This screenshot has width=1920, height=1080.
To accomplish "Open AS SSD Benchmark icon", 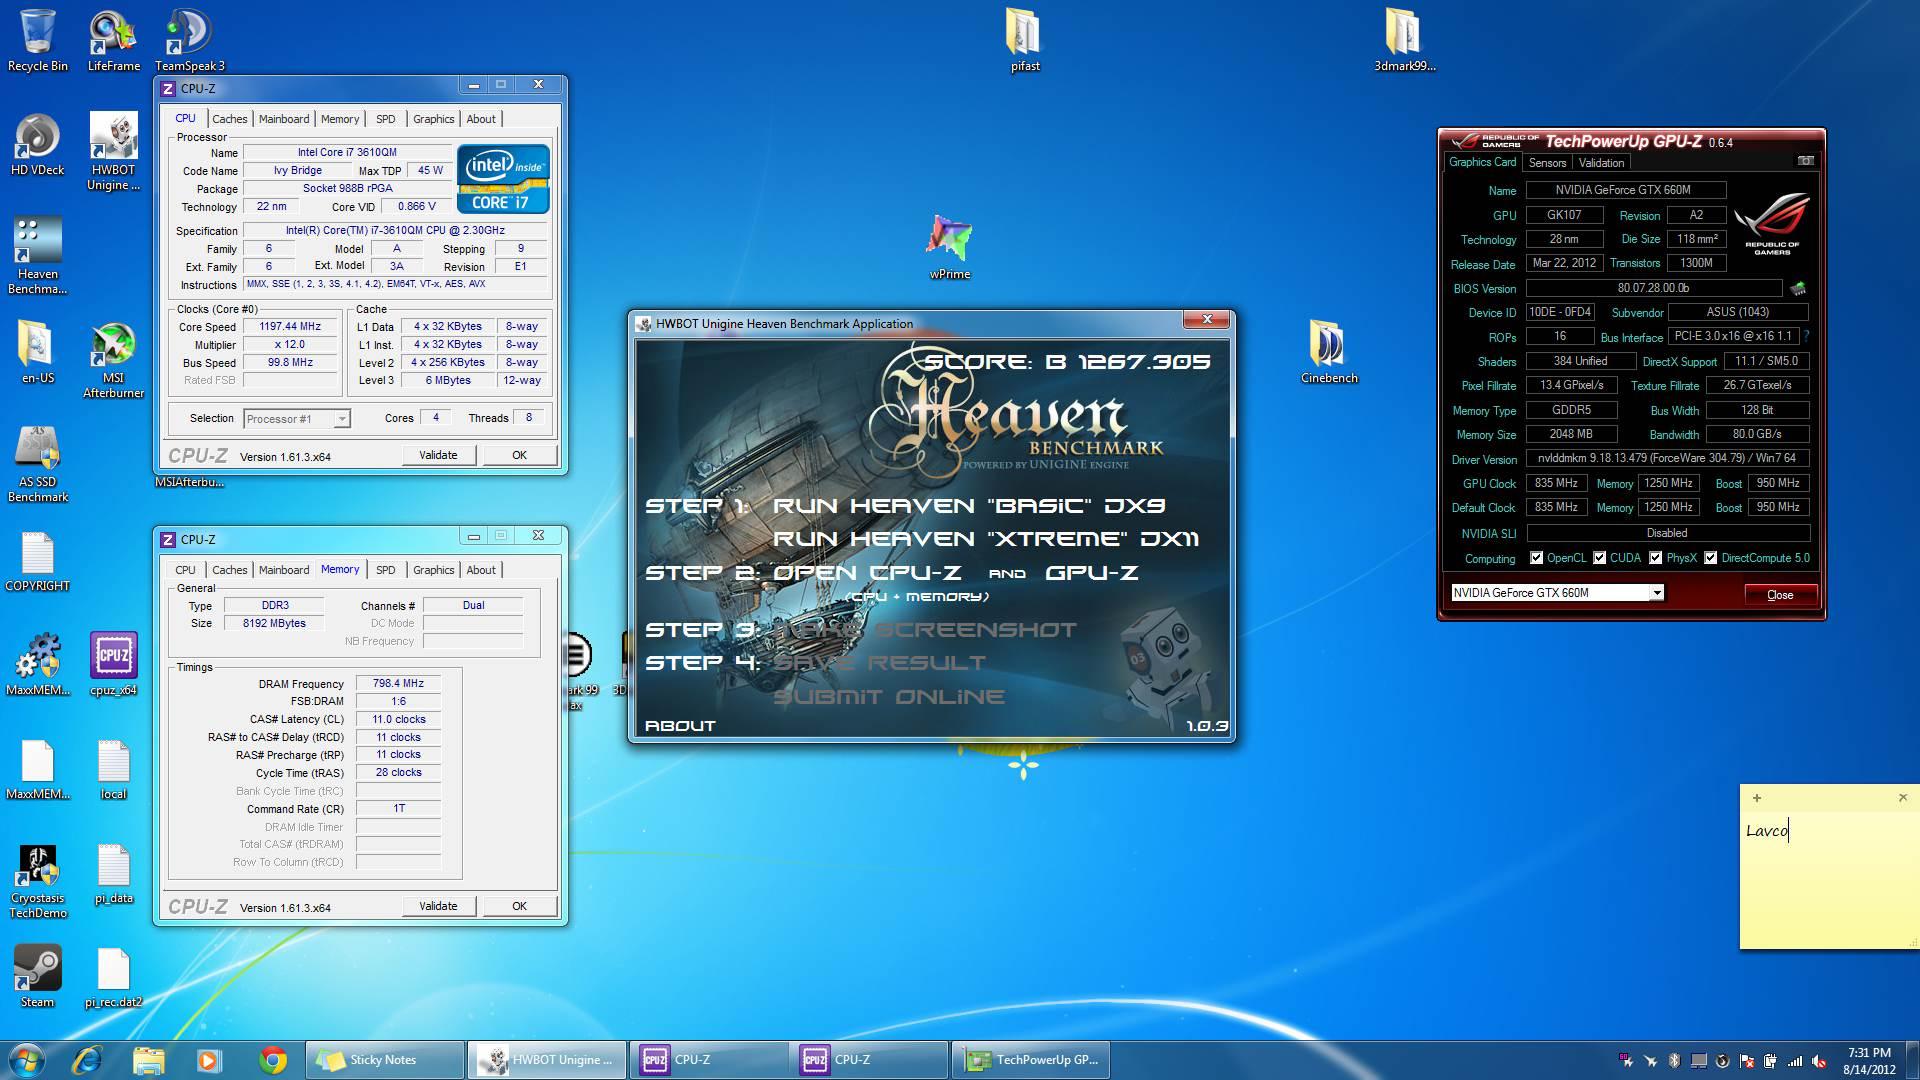I will [x=38, y=463].
